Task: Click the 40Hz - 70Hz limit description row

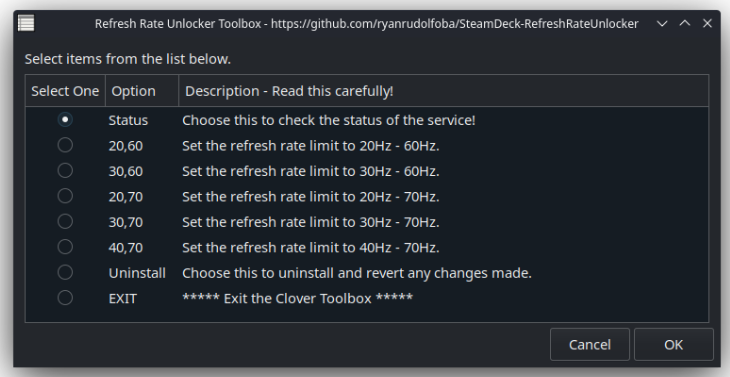Action: pyautogui.click(x=311, y=248)
